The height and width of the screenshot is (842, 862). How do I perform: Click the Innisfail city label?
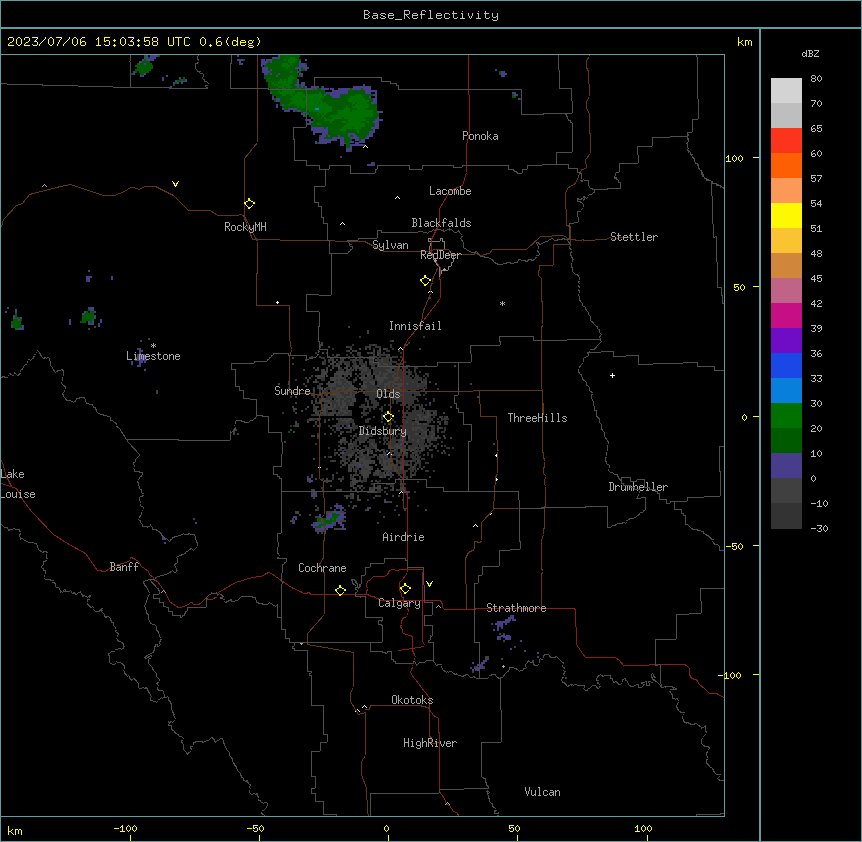click(x=415, y=326)
